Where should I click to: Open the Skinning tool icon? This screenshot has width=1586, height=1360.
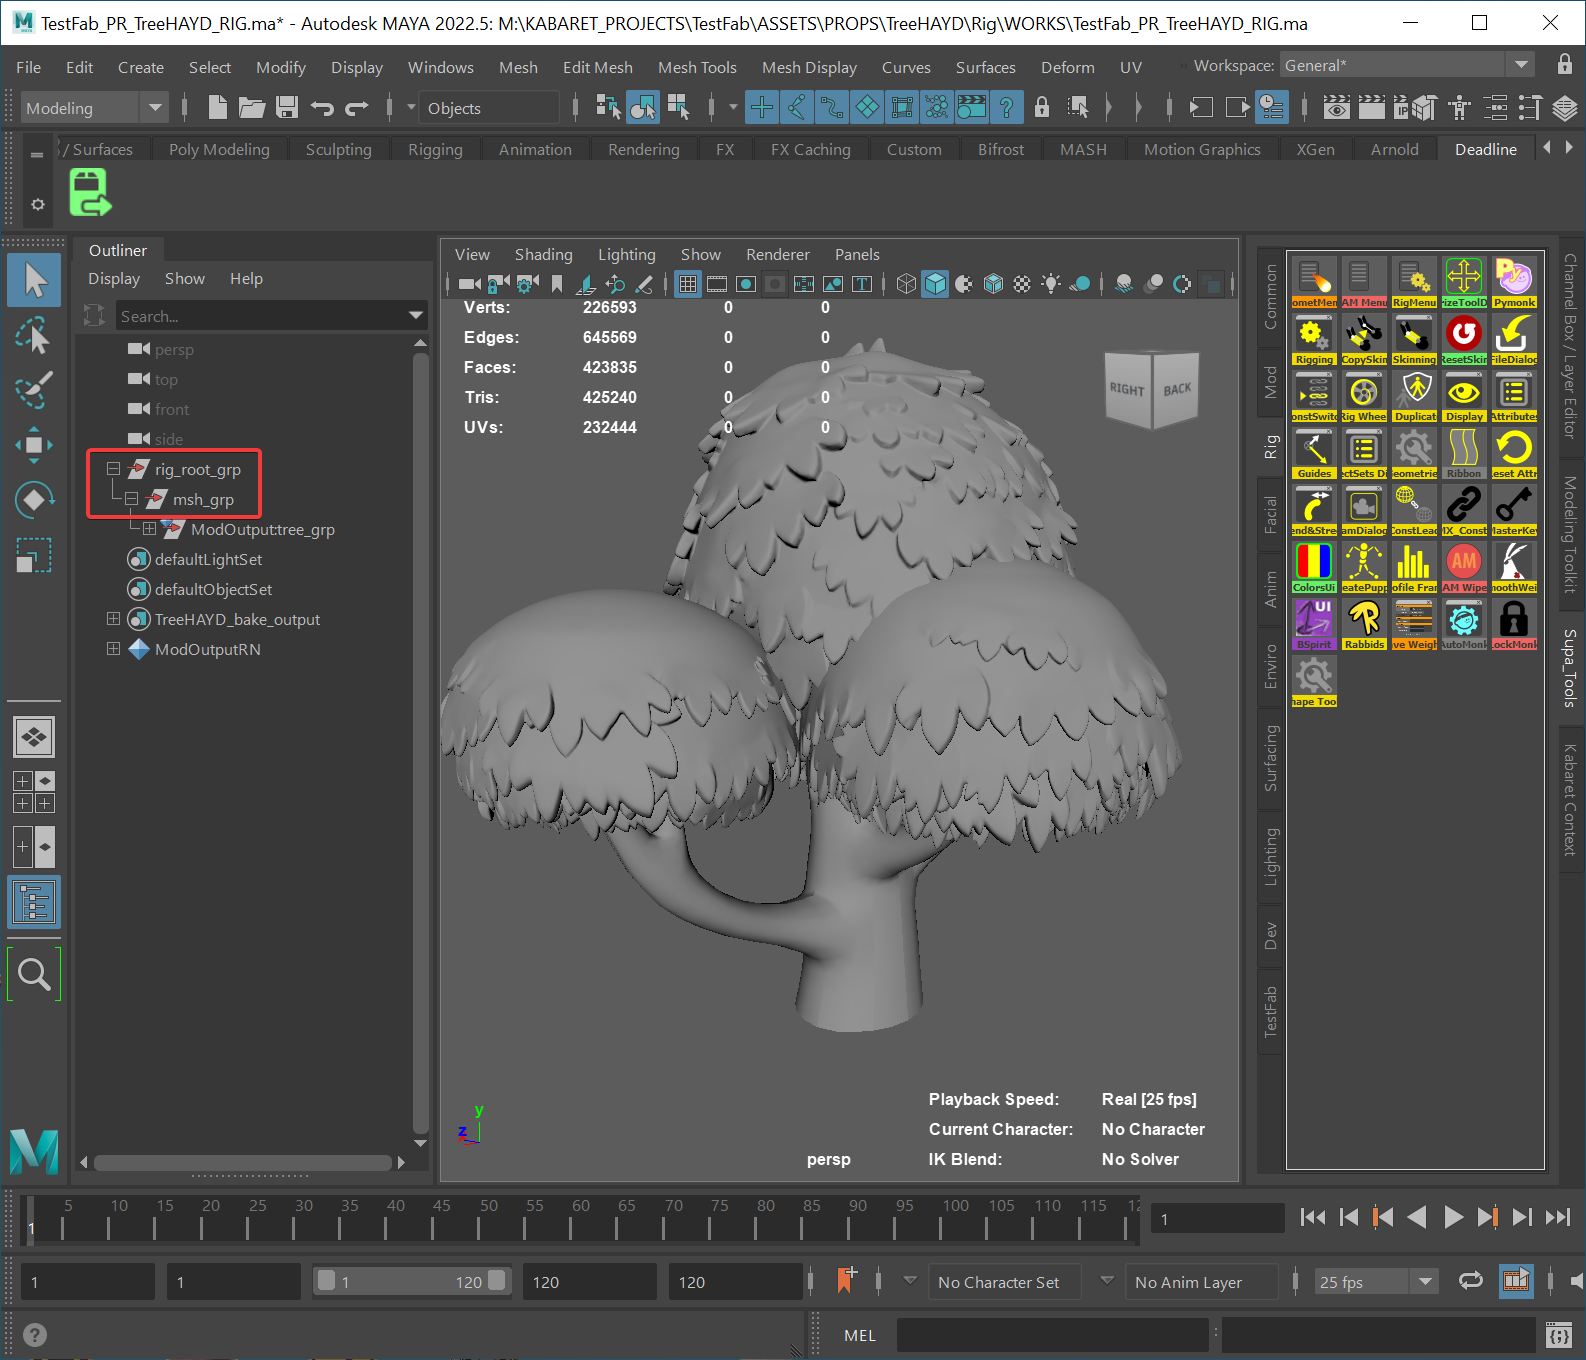[1413, 339]
